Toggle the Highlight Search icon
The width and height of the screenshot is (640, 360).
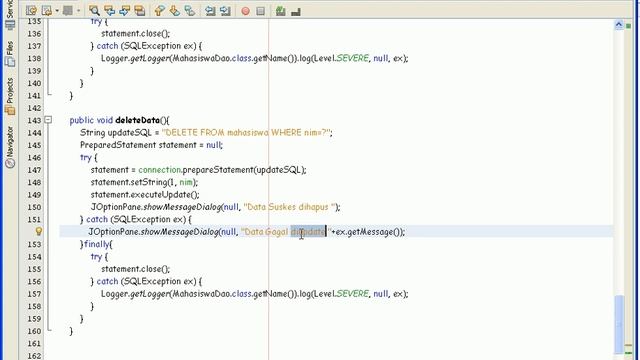tap(140, 11)
